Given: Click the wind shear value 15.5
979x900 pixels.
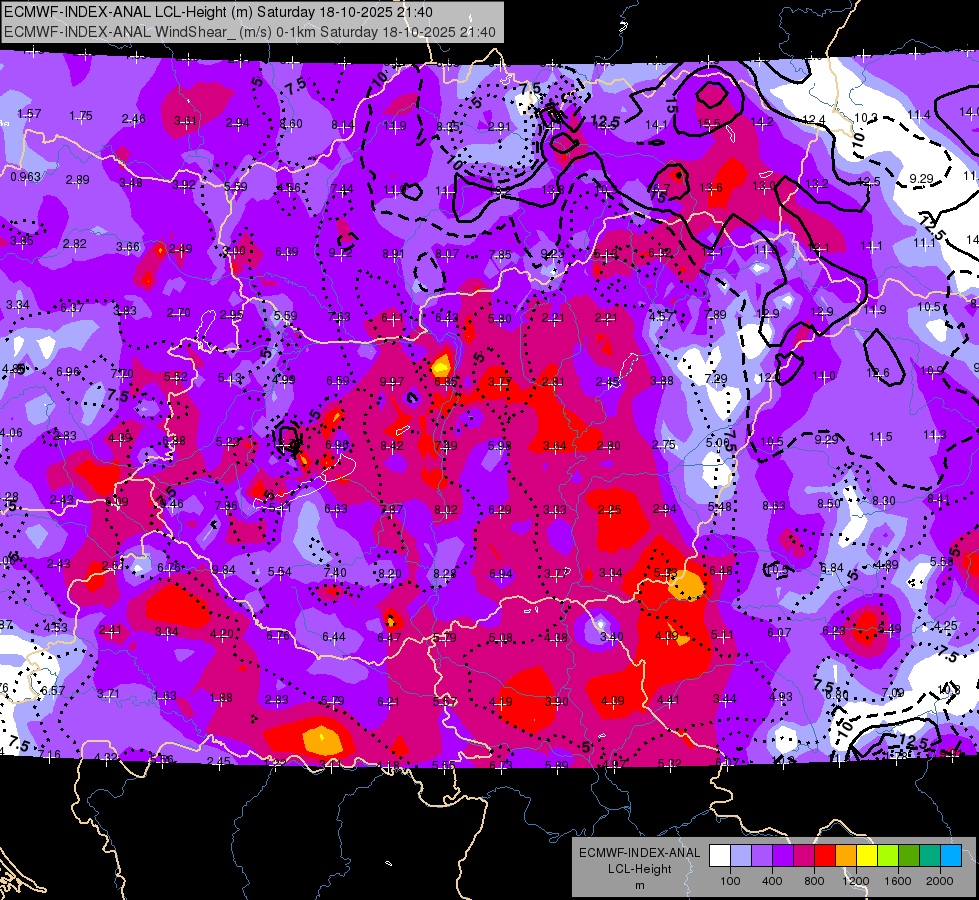Looking at the screenshot, I should coord(709,124).
